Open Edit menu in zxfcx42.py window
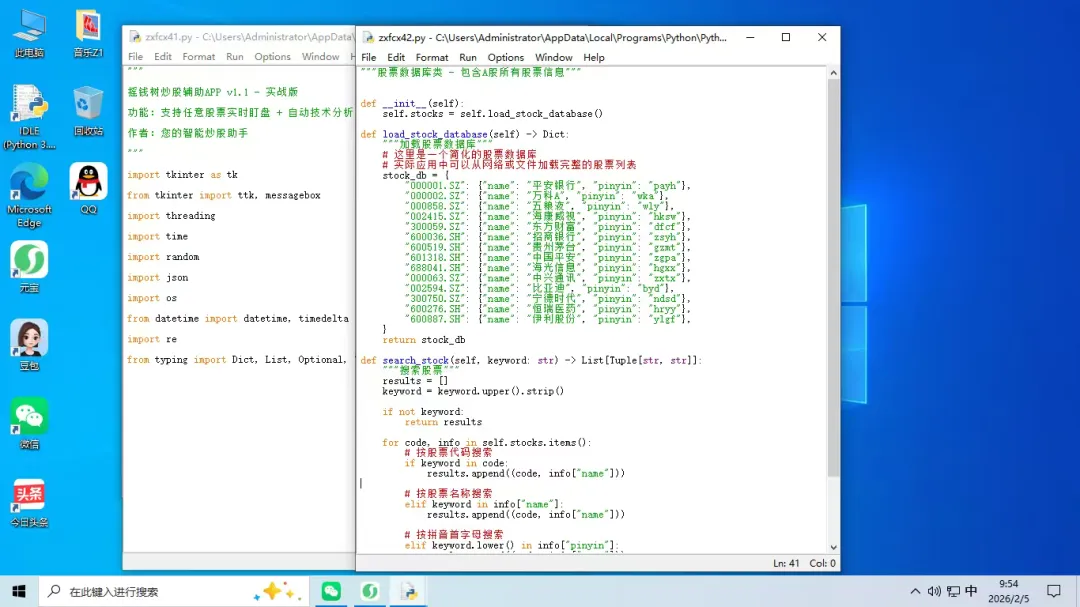This screenshot has width=1080, height=607. click(395, 57)
